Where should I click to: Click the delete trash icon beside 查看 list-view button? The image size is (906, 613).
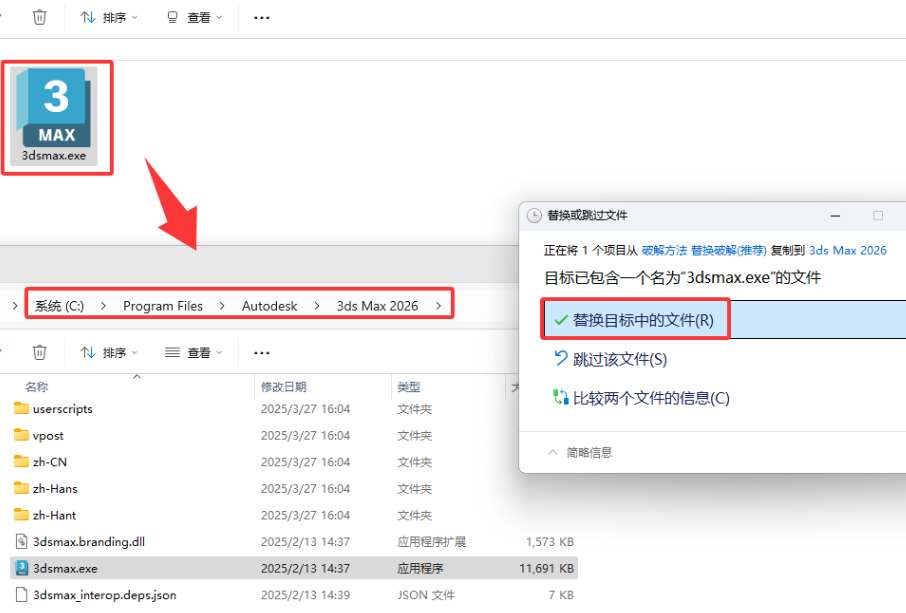39,352
